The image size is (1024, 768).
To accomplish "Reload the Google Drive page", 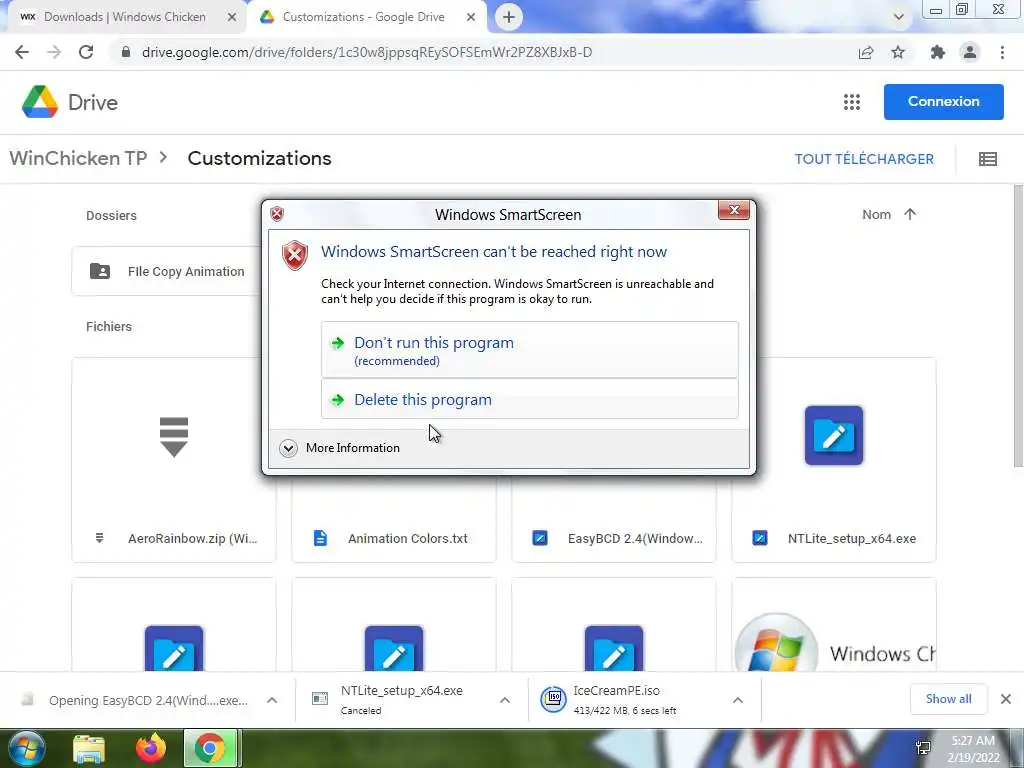I will (x=86, y=52).
